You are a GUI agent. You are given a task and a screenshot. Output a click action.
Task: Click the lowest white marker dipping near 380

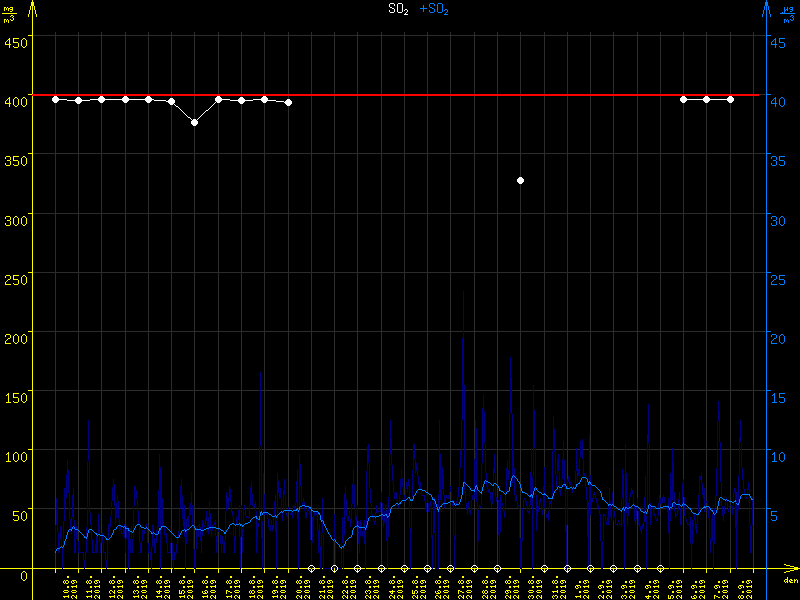(195, 122)
